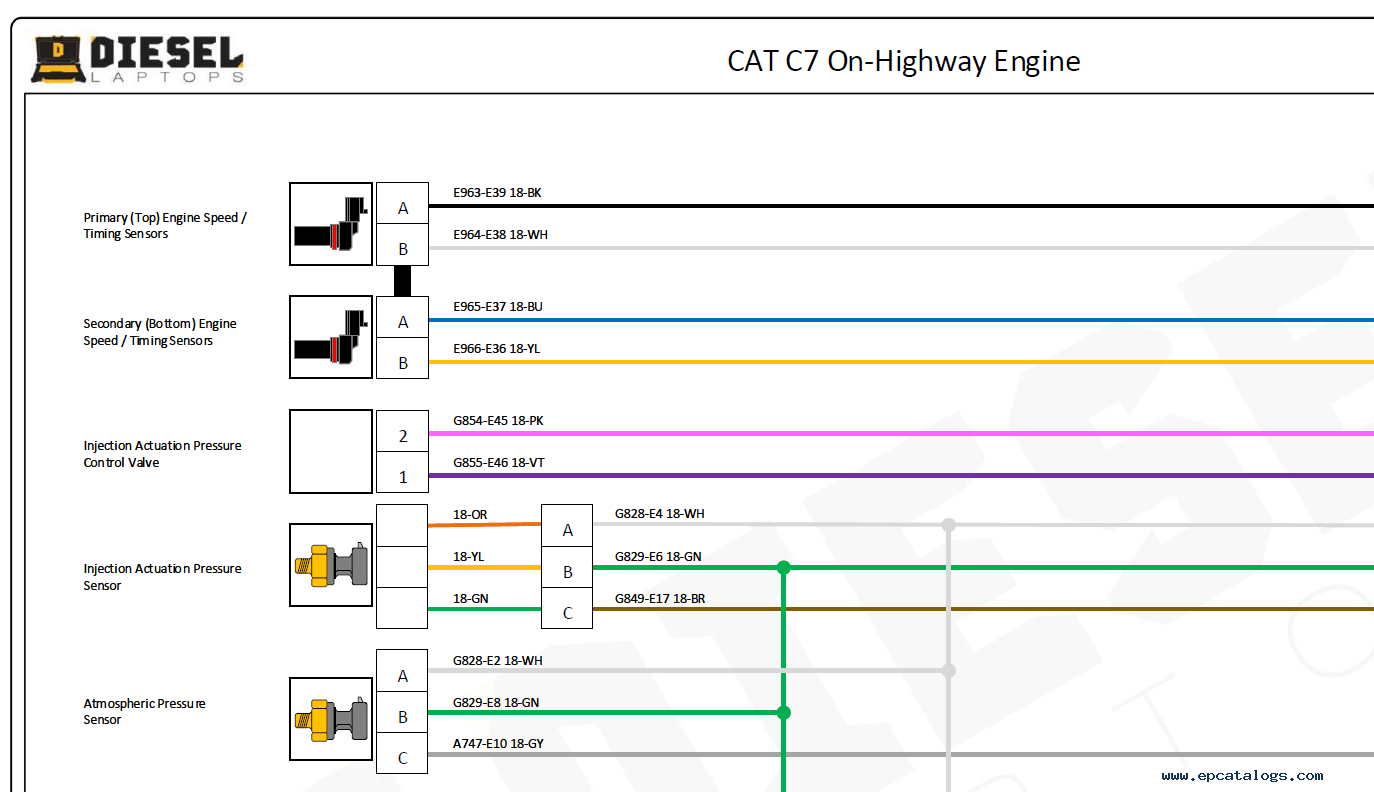Image resolution: width=1374 pixels, height=792 pixels.
Task: Select the '18-OR' orange wire label
Action: pos(470,514)
